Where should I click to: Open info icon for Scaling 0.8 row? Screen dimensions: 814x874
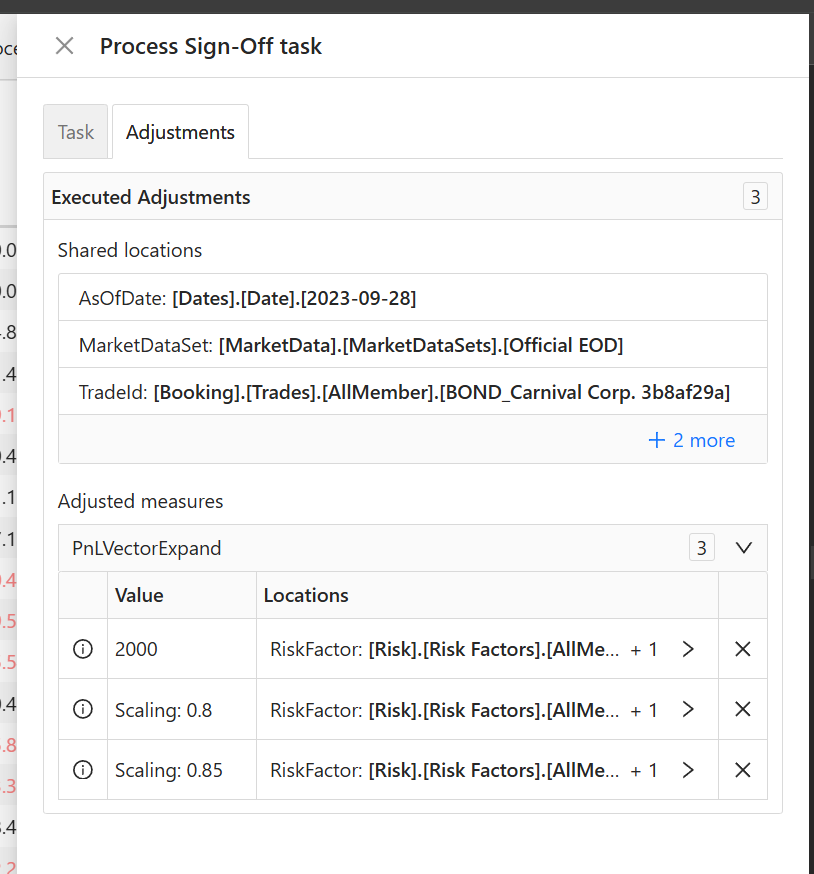(x=83, y=710)
